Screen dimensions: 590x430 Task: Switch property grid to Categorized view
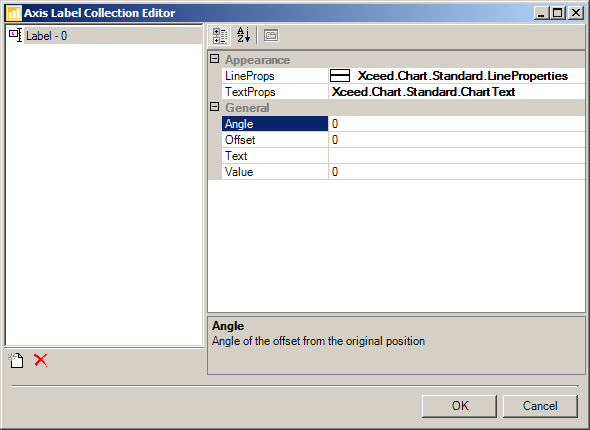220,36
